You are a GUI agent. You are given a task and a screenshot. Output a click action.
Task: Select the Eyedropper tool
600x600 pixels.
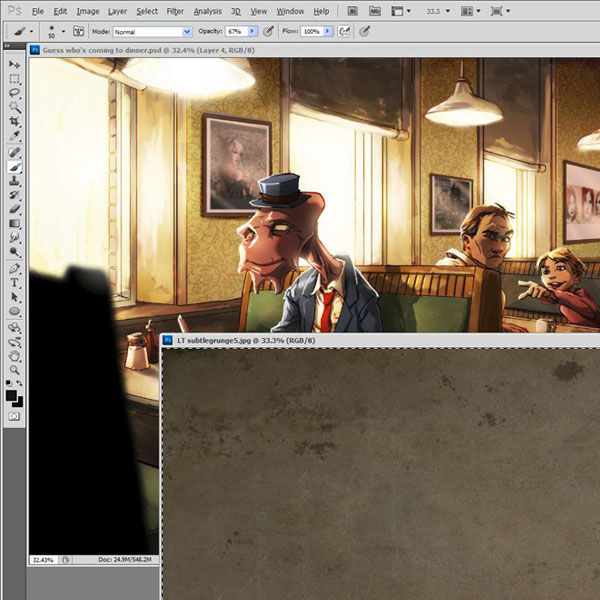point(15,136)
